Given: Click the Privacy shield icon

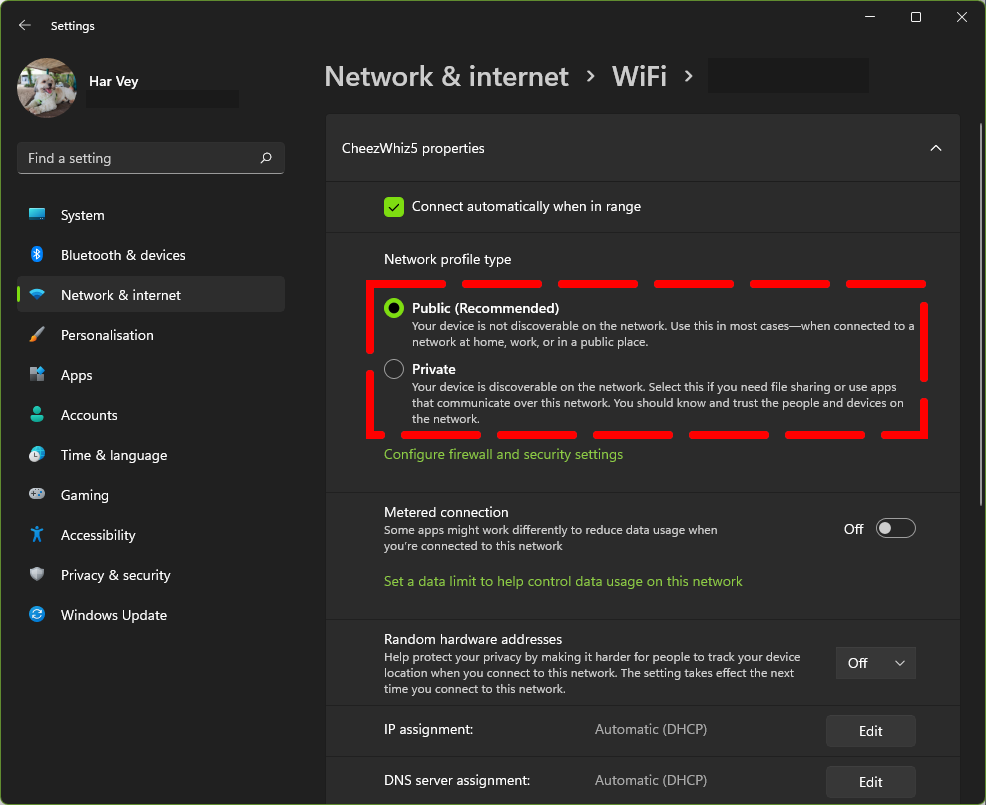Looking at the screenshot, I should (37, 574).
